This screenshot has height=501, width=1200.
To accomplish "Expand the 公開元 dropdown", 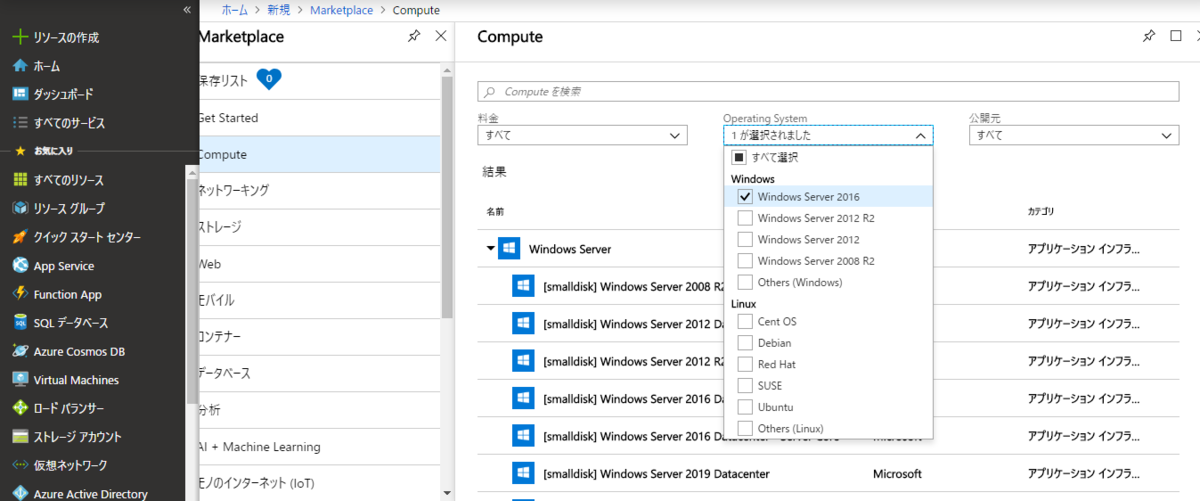I will [x=1073, y=135].
